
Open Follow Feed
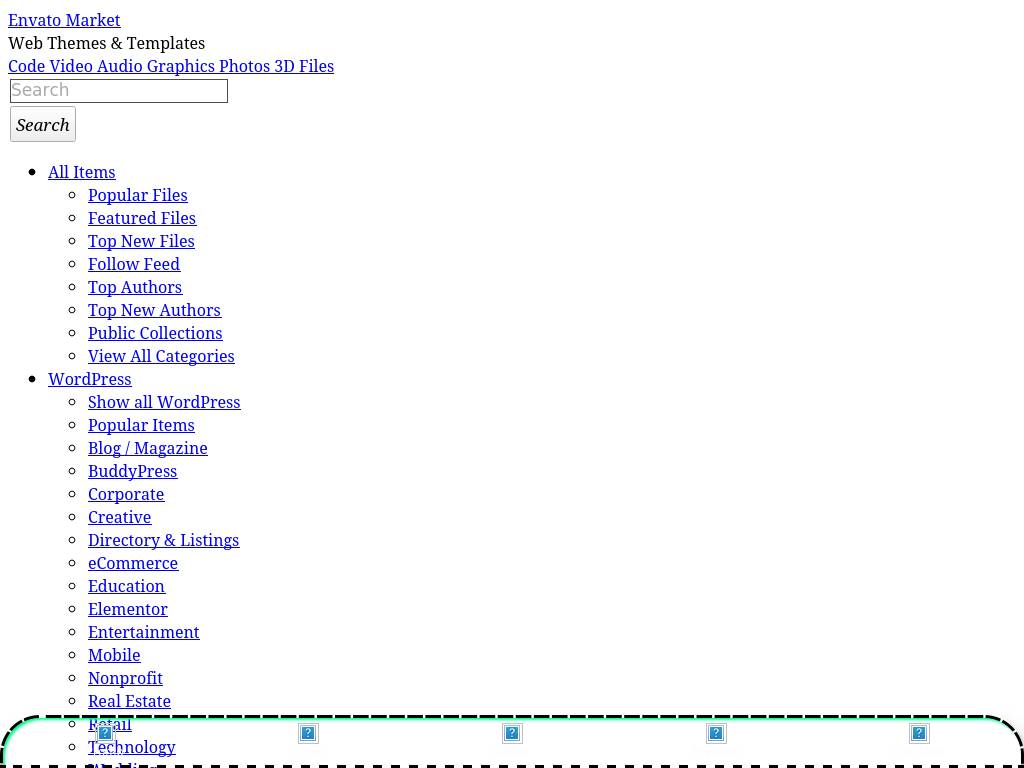tap(134, 264)
